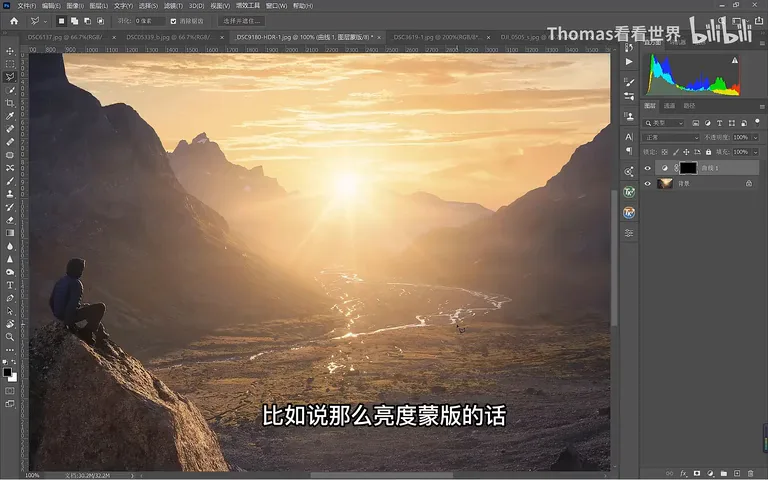Select the Type tool in toolbox

point(10,285)
